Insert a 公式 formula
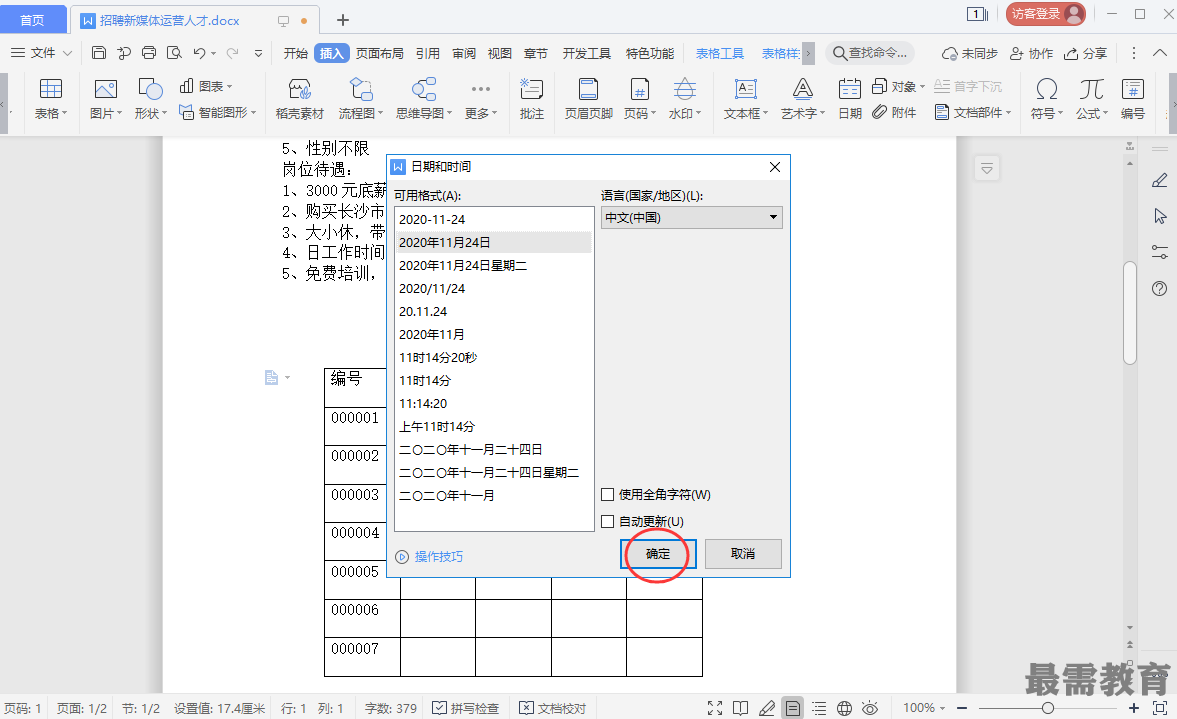 point(1091,98)
